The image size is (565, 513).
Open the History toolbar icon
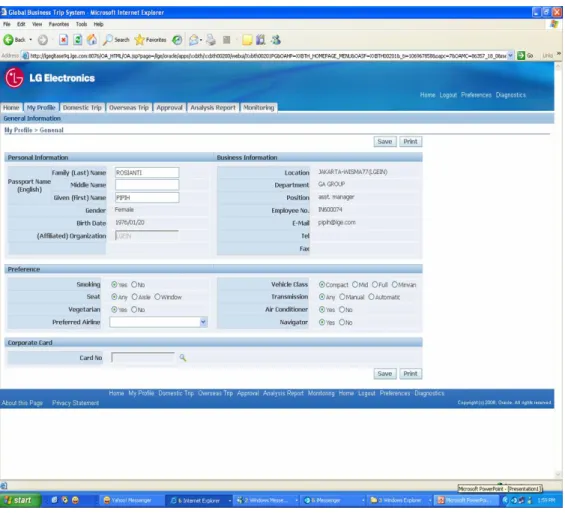click(x=177, y=40)
